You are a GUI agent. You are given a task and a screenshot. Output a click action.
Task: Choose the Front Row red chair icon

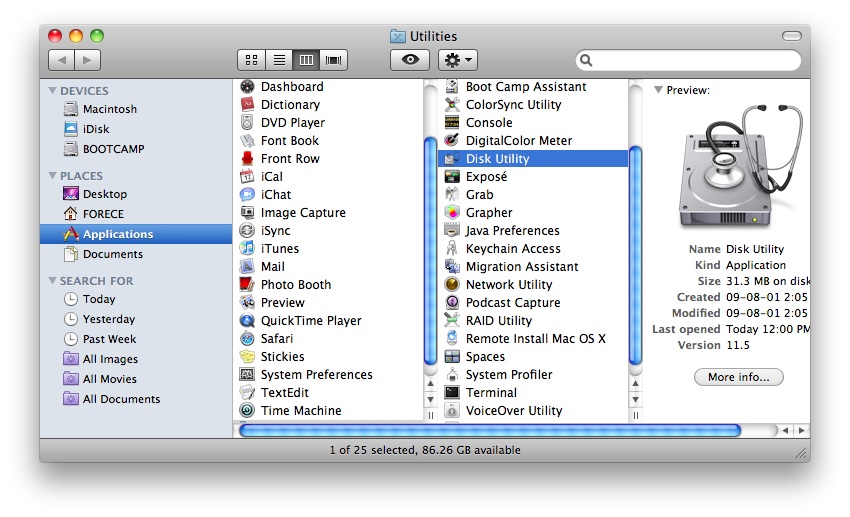pos(247,158)
